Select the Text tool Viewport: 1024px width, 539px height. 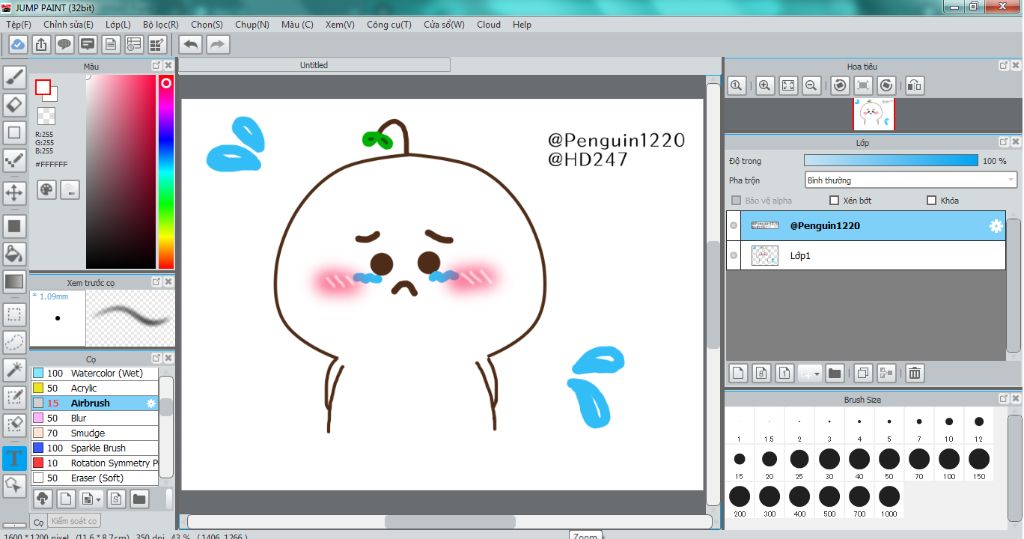coord(14,457)
